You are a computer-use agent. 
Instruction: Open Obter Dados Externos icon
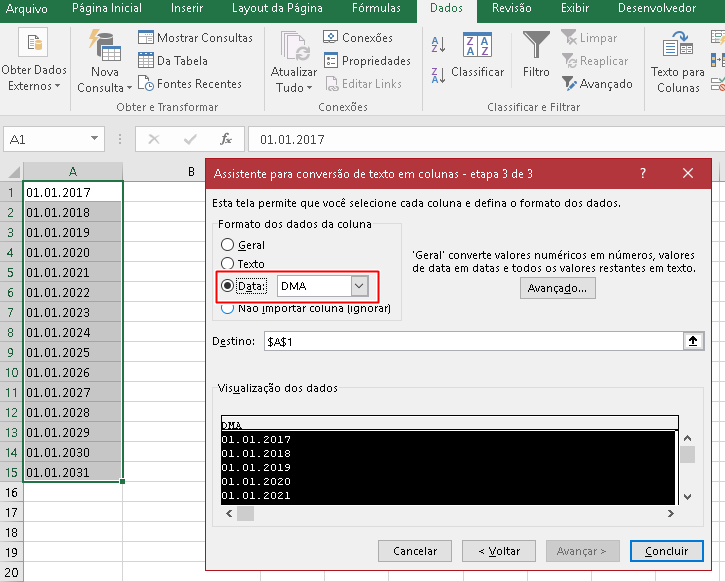(x=33, y=43)
